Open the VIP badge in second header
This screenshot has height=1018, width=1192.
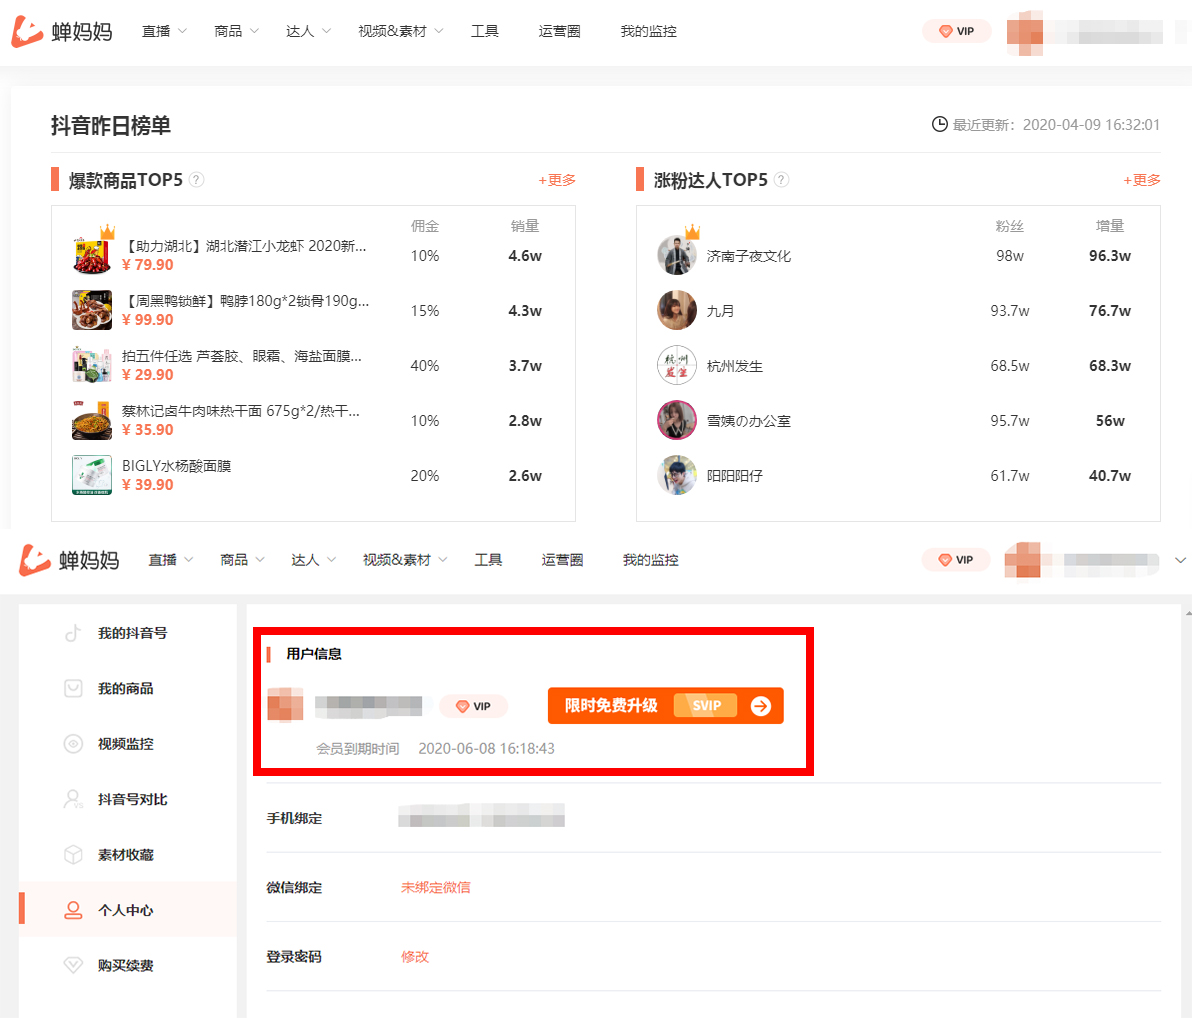[x=956, y=560]
